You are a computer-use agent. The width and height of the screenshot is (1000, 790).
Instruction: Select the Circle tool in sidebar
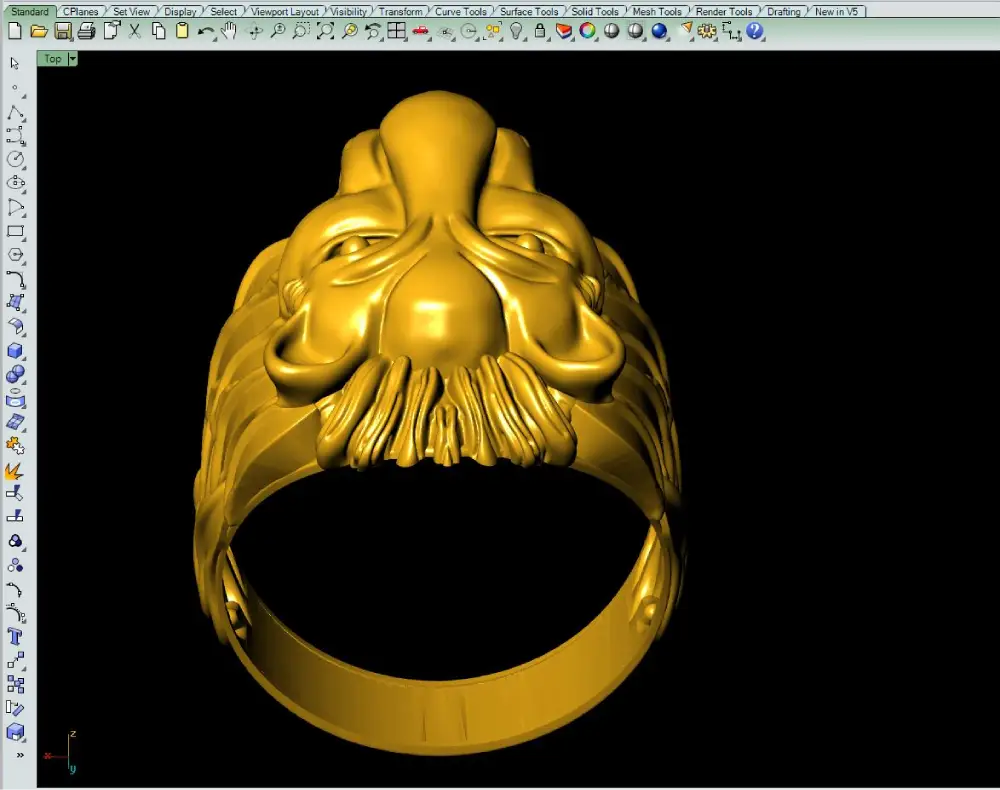click(15, 159)
